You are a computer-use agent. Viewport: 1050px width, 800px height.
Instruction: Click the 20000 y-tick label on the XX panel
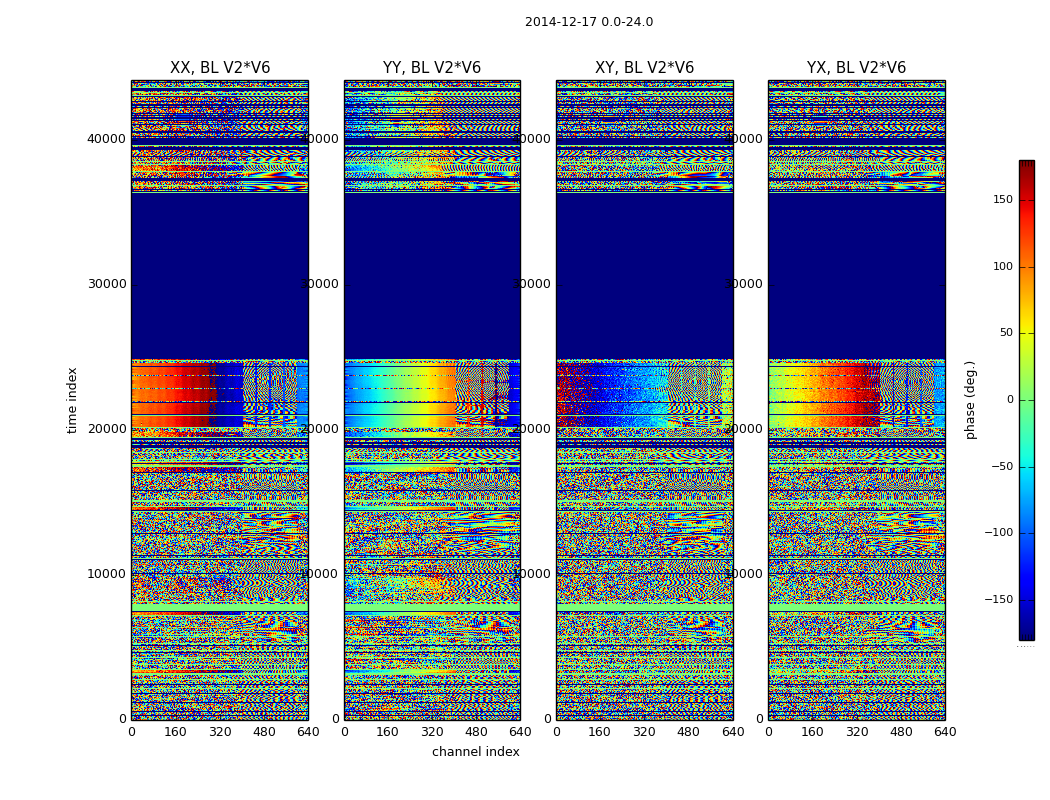(106, 429)
